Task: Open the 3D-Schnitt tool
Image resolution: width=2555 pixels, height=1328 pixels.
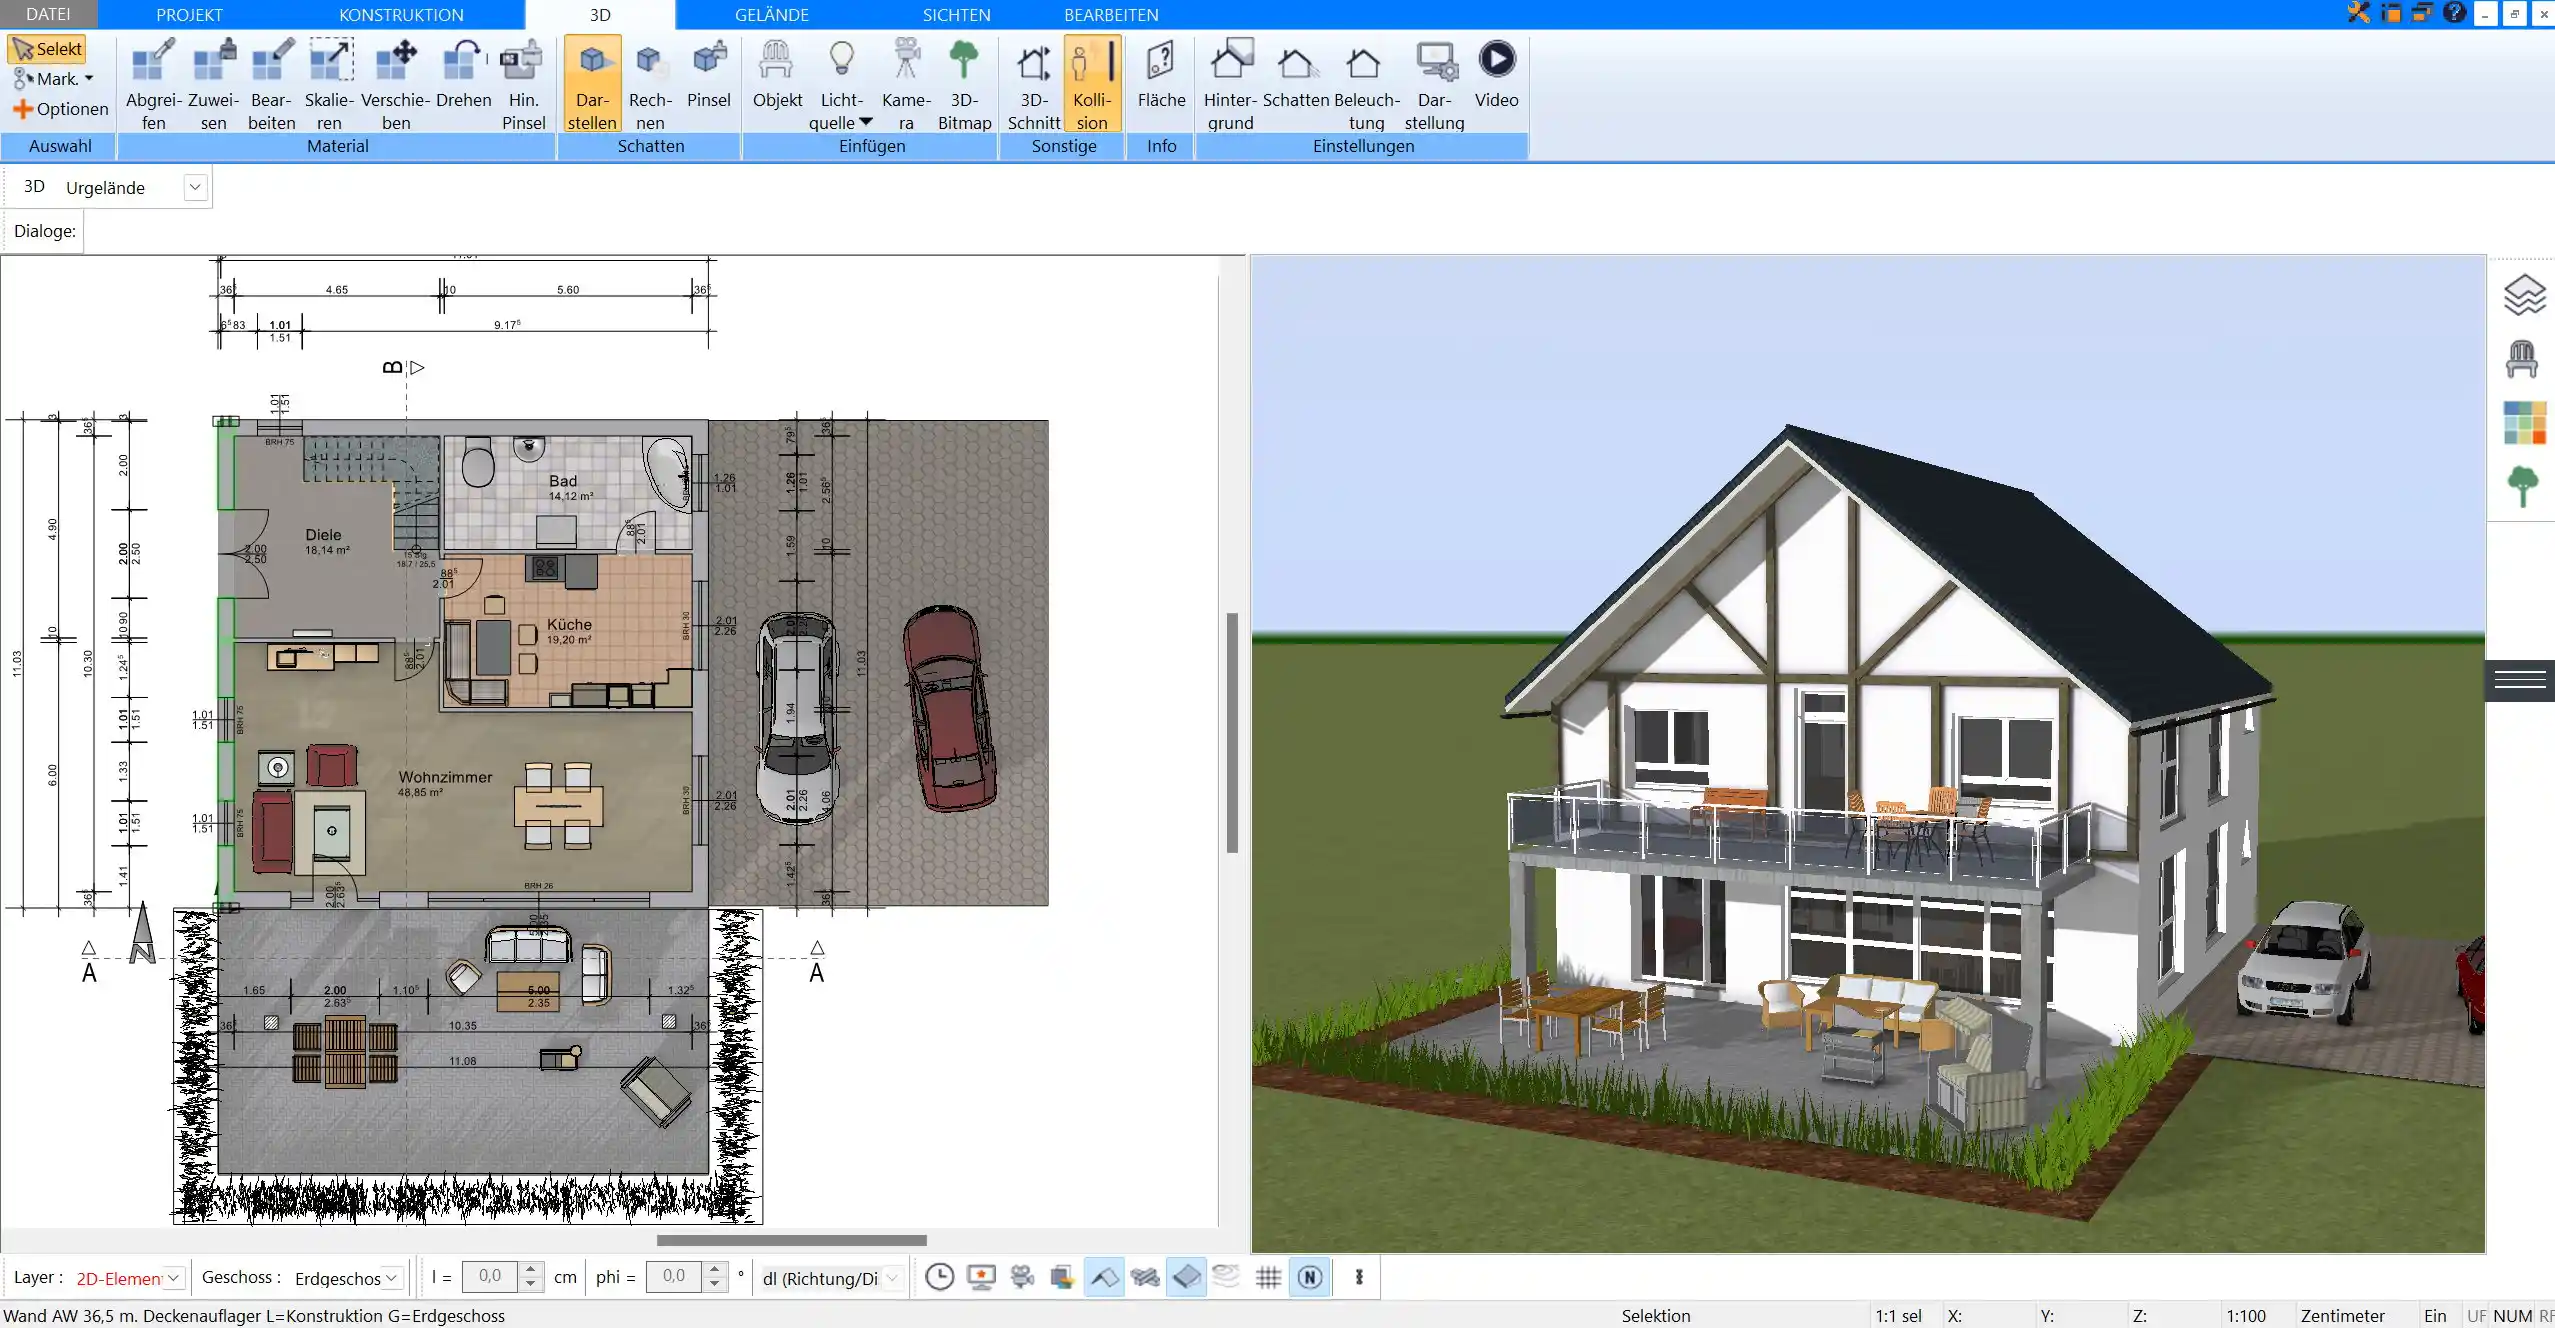Action: 1033,84
